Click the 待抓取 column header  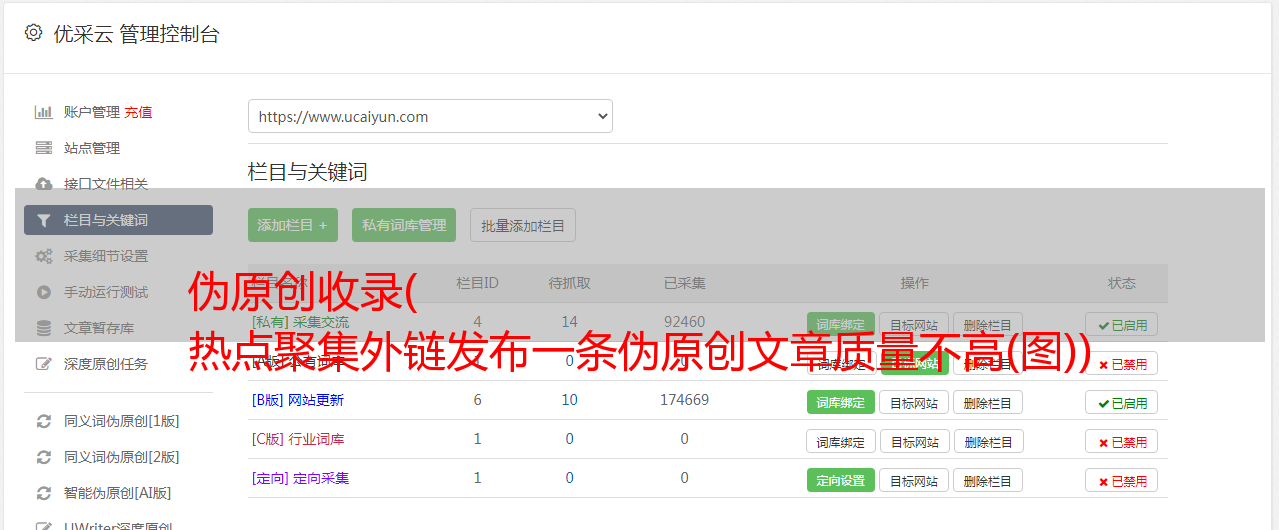(569, 283)
